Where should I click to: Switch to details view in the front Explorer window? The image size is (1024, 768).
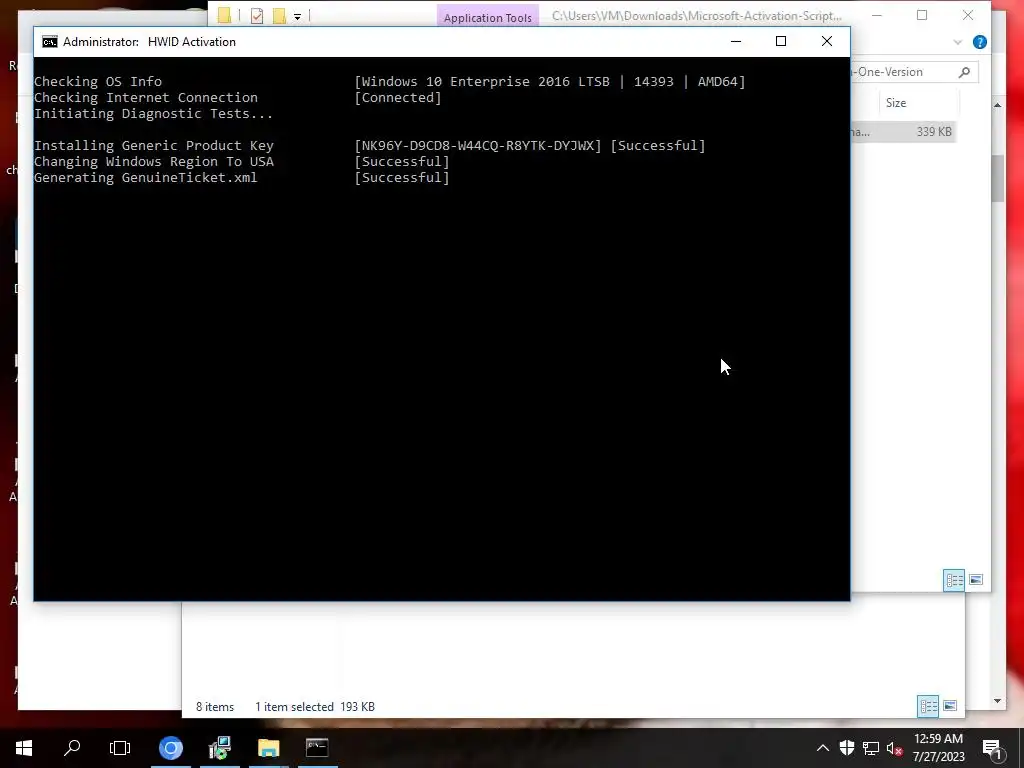955,580
